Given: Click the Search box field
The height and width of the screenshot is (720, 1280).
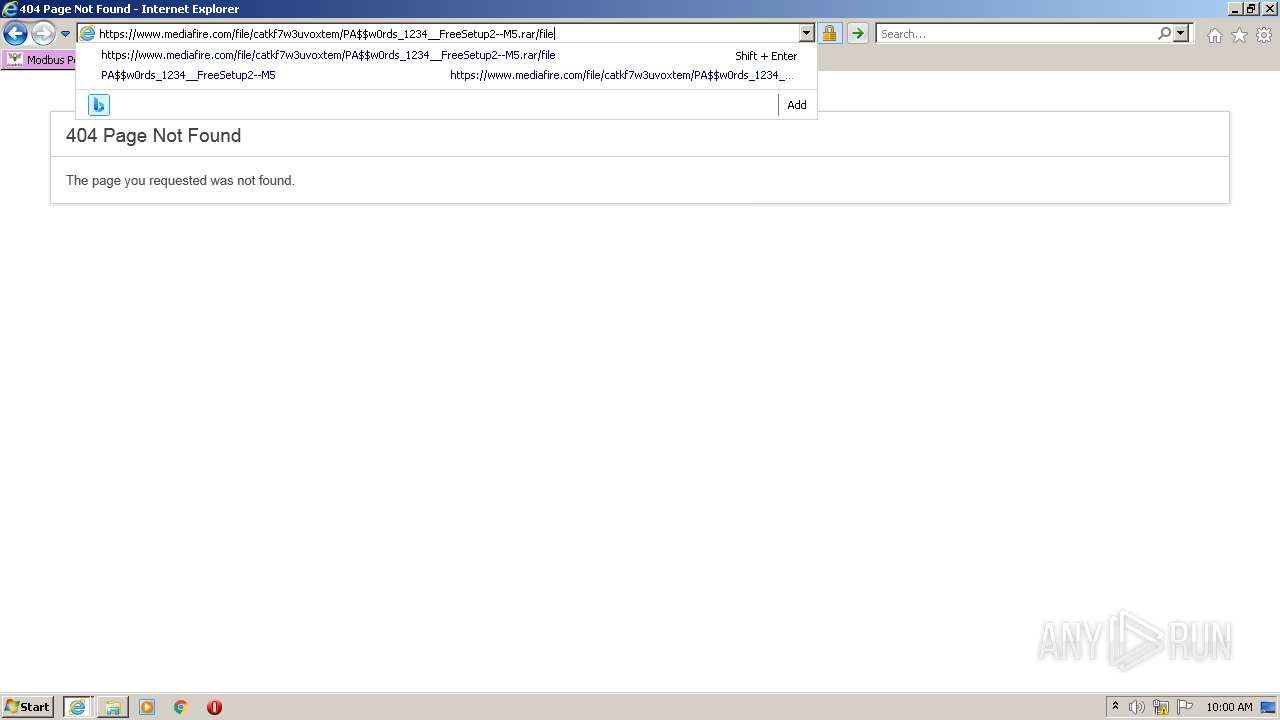Looking at the screenshot, I should click(1016, 34).
